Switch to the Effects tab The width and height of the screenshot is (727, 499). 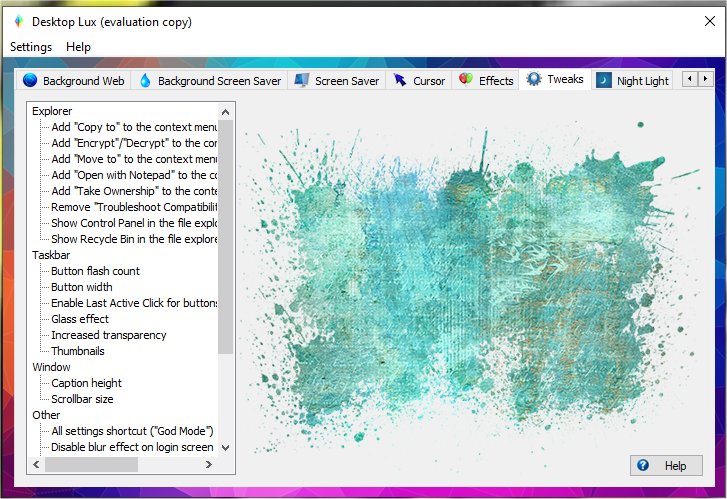pyautogui.click(x=486, y=81)
